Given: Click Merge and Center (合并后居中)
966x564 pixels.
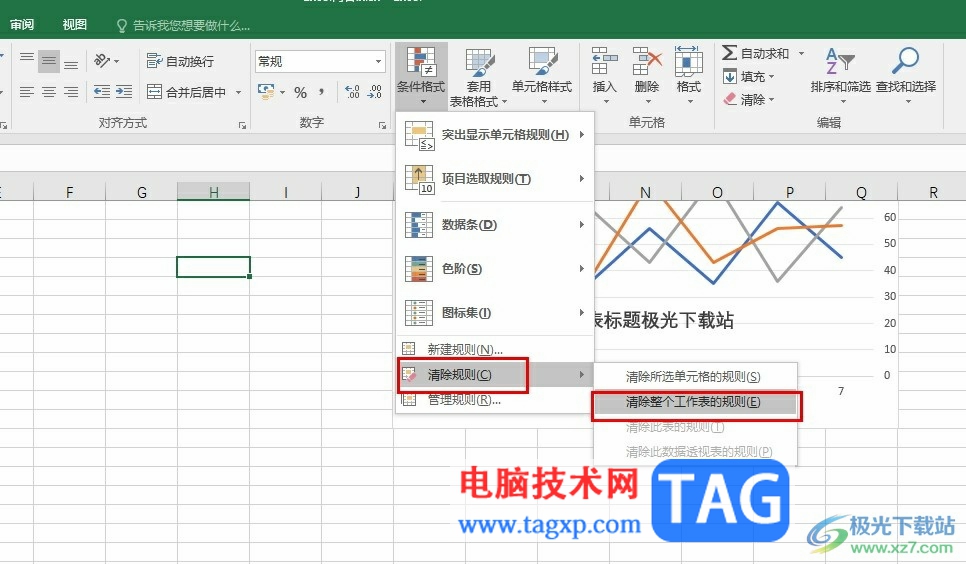Looking at the screenshot, I should [x=186, y=92].
